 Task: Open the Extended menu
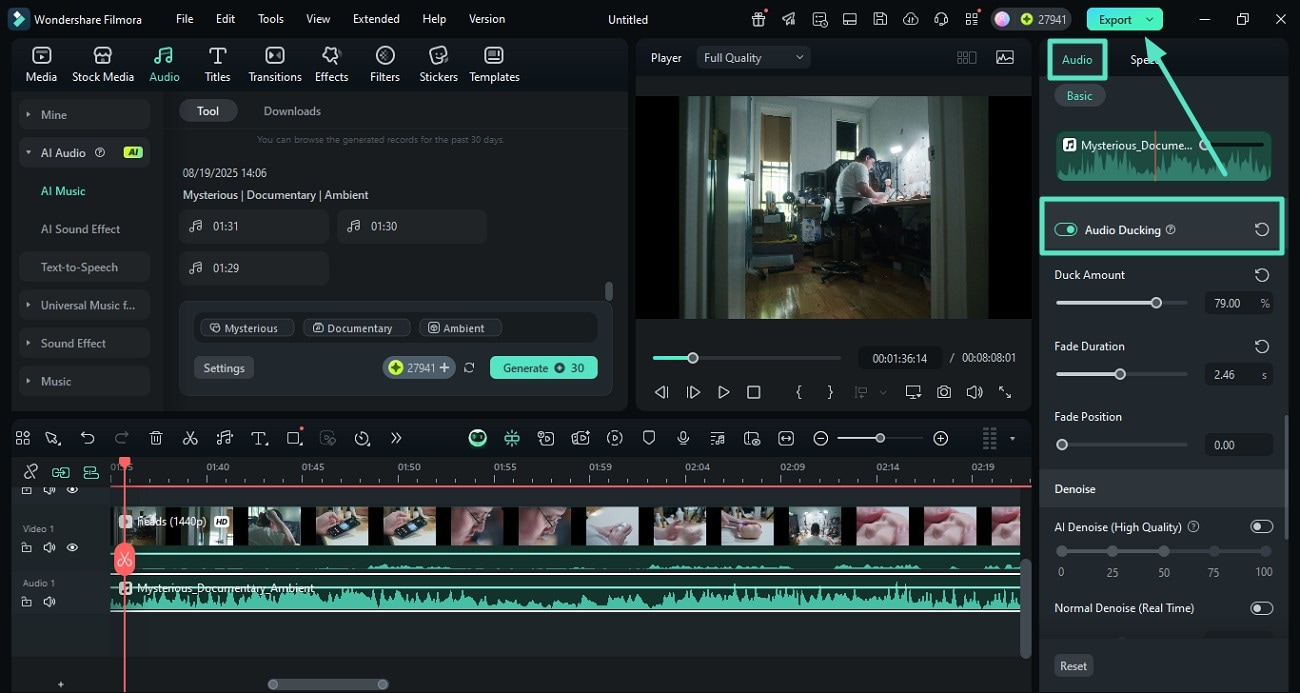pyautogui.click(x=376, y=19)
